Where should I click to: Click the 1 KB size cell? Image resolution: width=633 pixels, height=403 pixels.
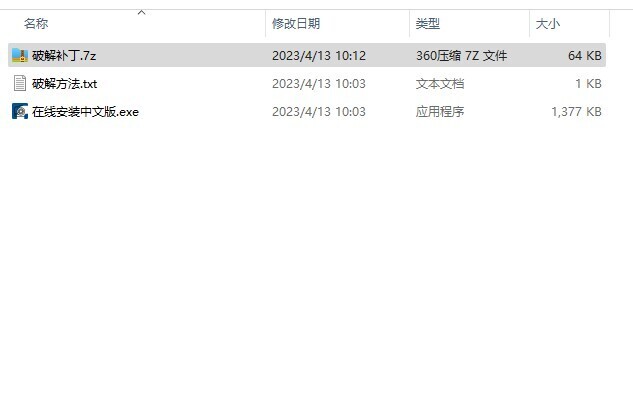[x=589, y=84]
